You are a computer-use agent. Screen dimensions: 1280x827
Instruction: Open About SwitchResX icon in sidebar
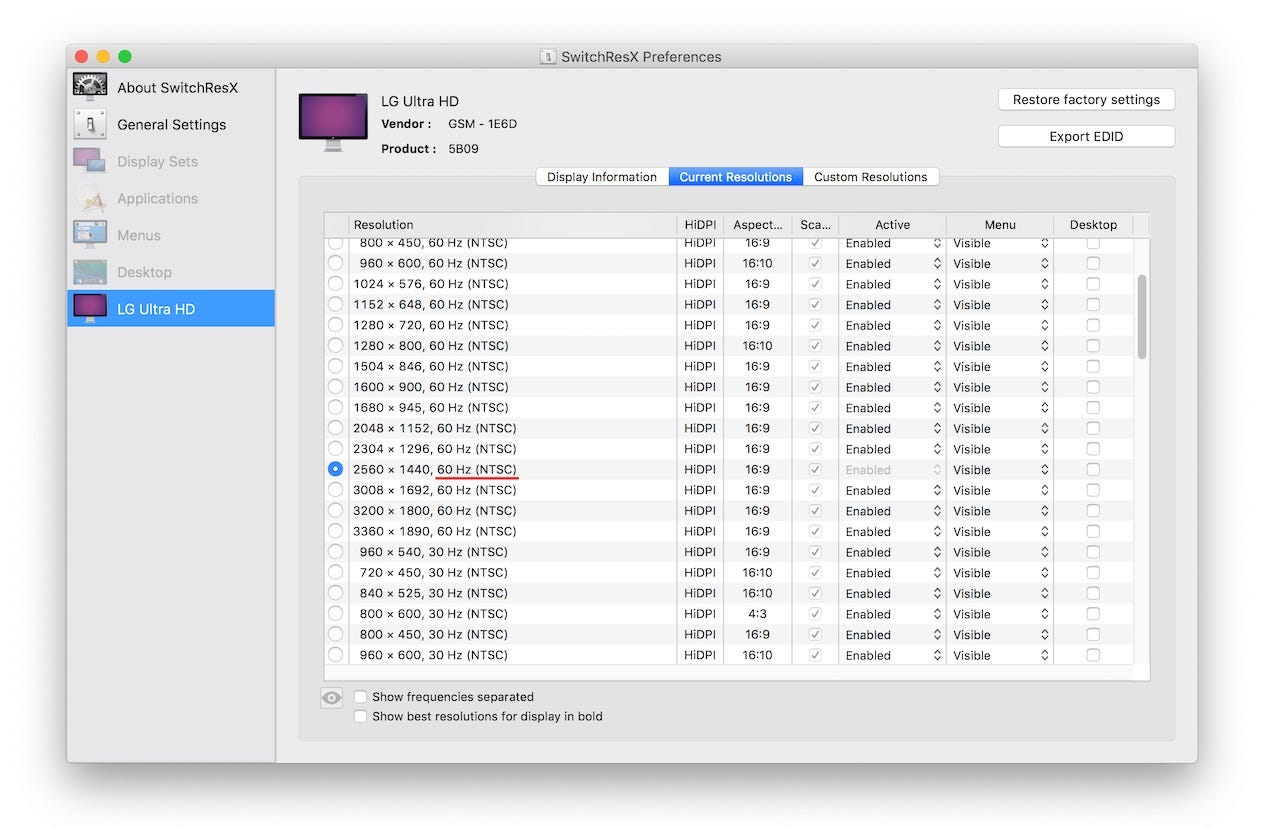point(90,87)
